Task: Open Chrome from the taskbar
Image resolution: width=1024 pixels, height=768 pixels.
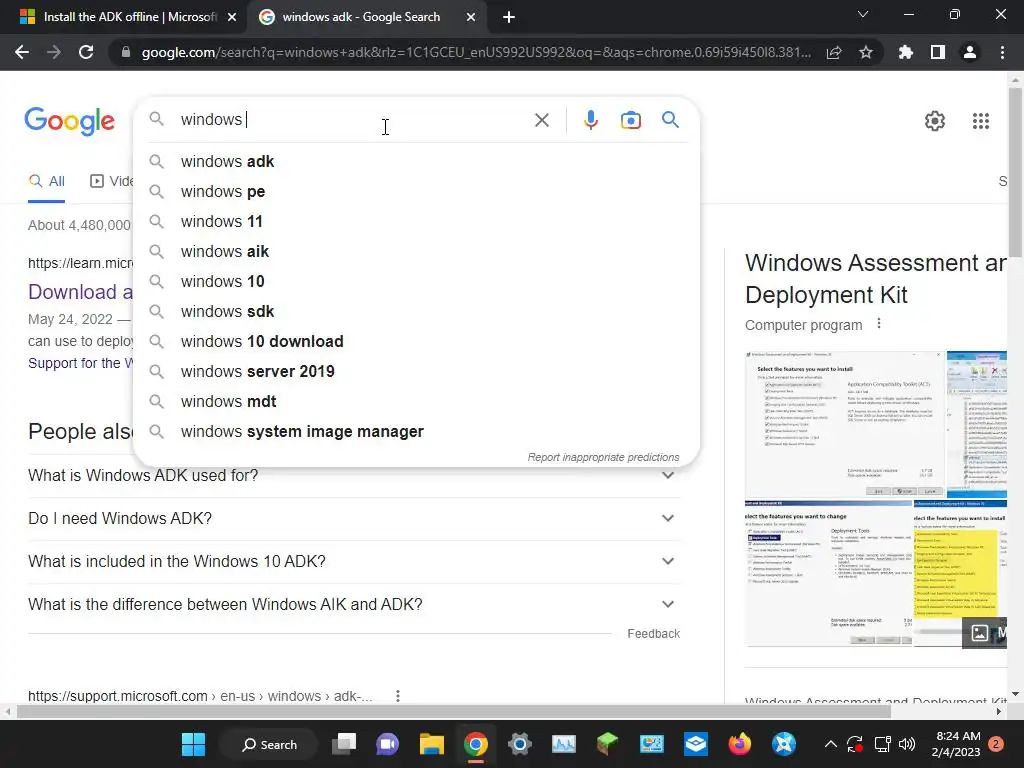Action: coord(475,744)
